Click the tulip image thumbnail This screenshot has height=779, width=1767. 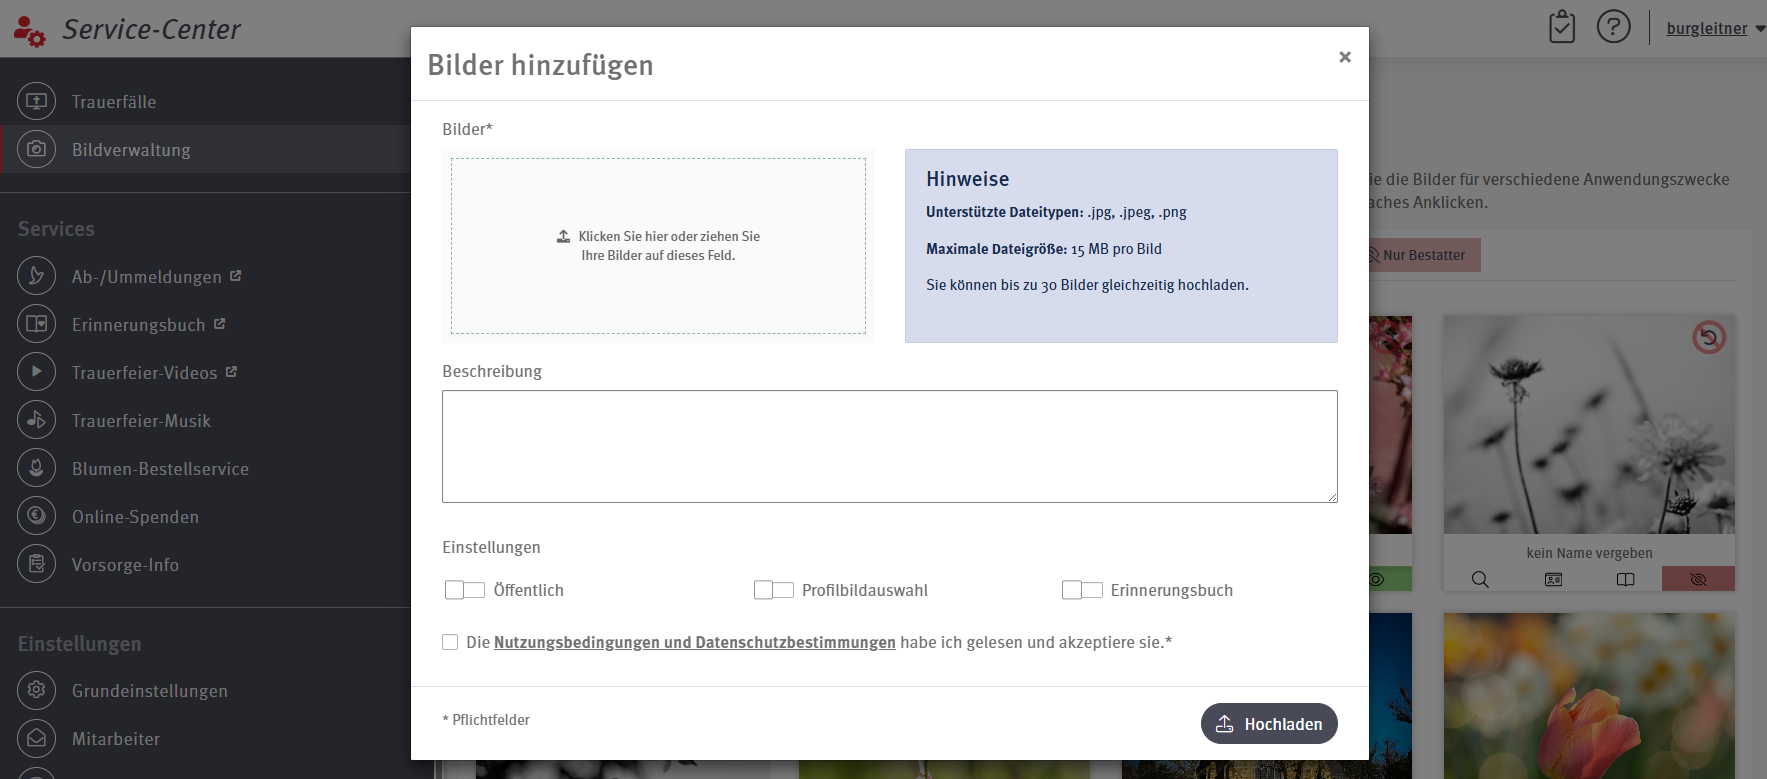tap(1589, 696)
